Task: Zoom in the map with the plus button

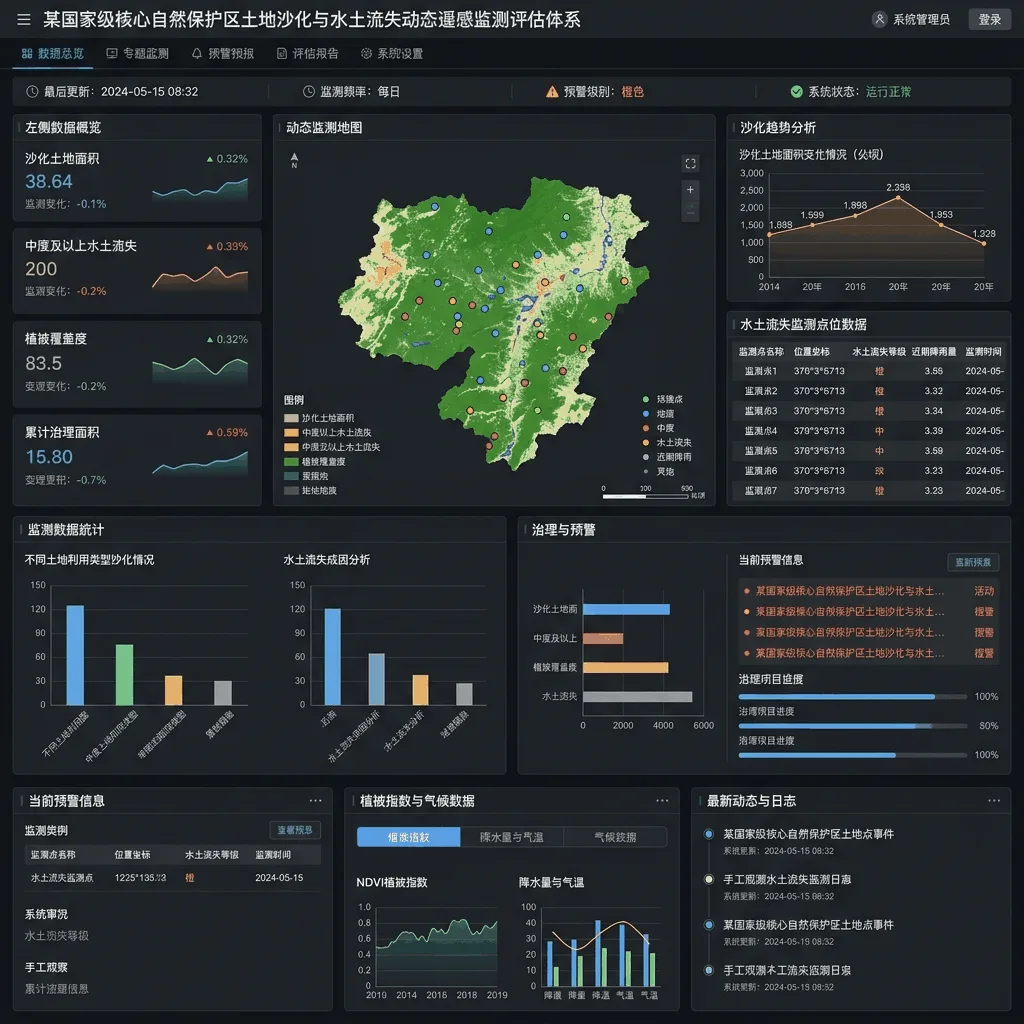Action: (x=690, y=189)
